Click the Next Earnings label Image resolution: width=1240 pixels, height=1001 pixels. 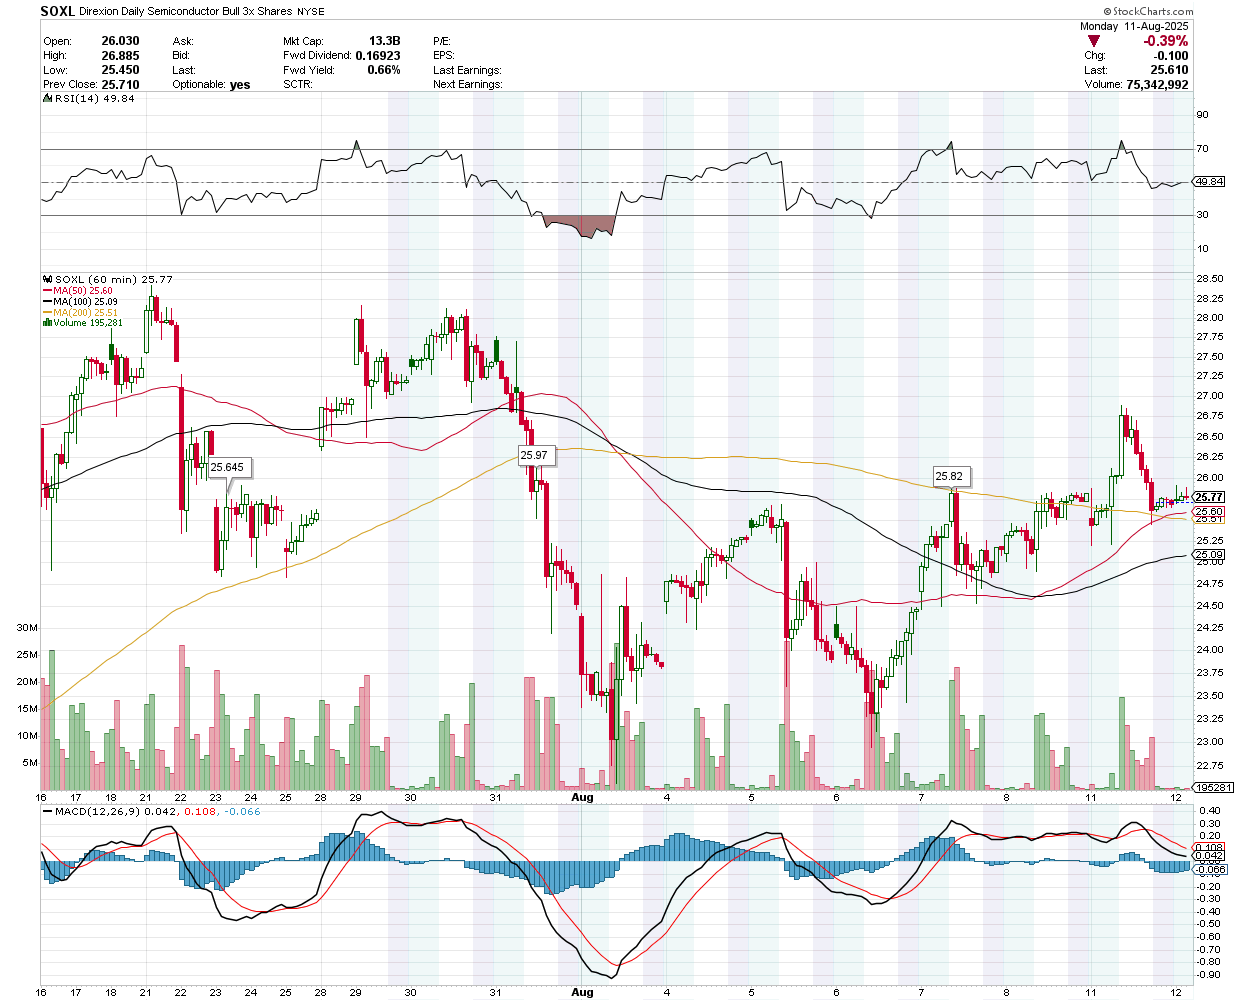(x=468, y=85)
